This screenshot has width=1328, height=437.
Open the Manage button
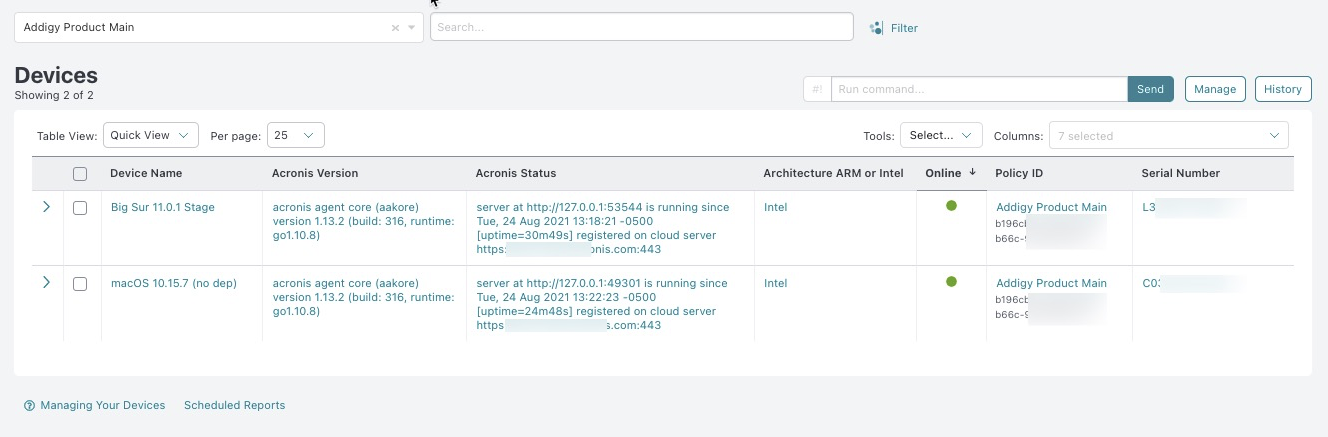(1215, 89)
